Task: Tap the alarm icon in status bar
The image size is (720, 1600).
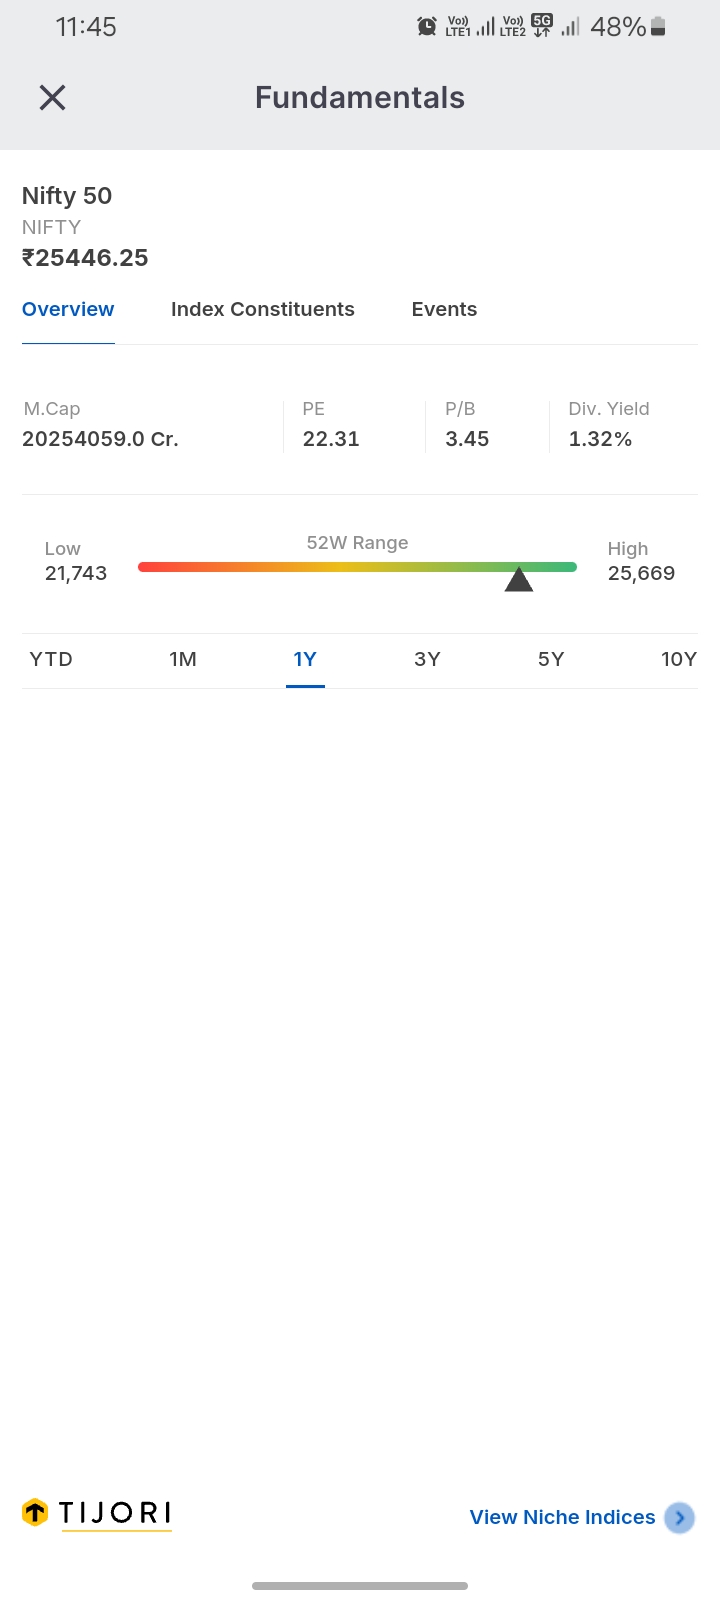Action: [427, 27]
